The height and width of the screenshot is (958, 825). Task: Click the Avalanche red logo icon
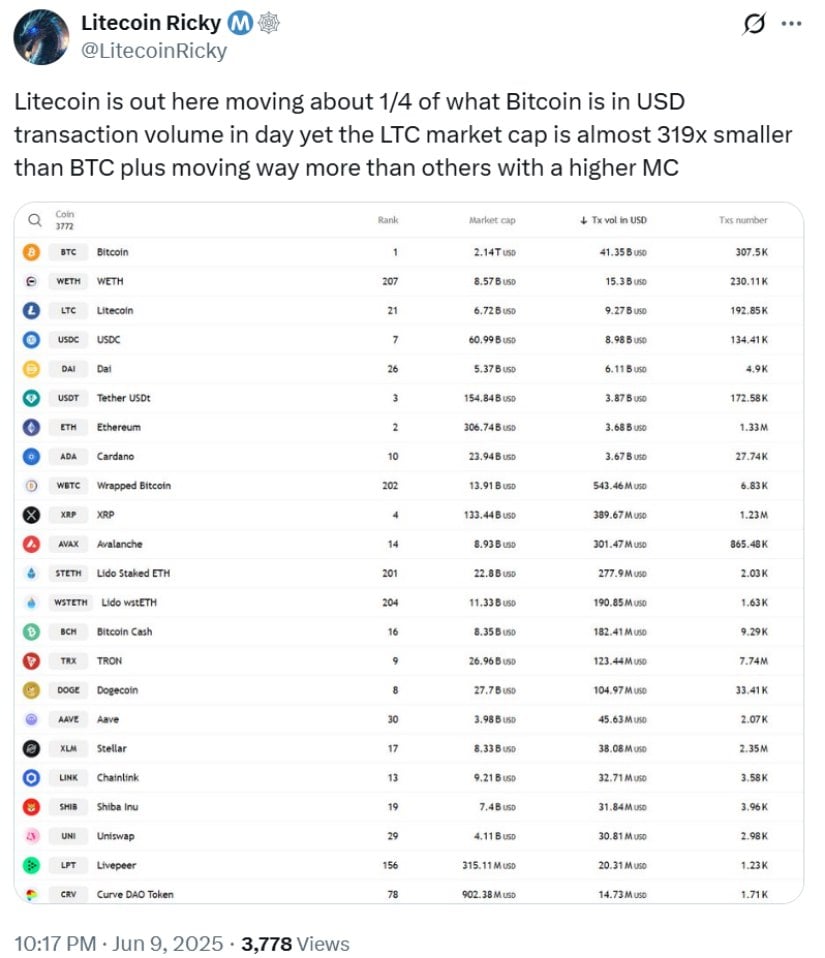(31, 544)
